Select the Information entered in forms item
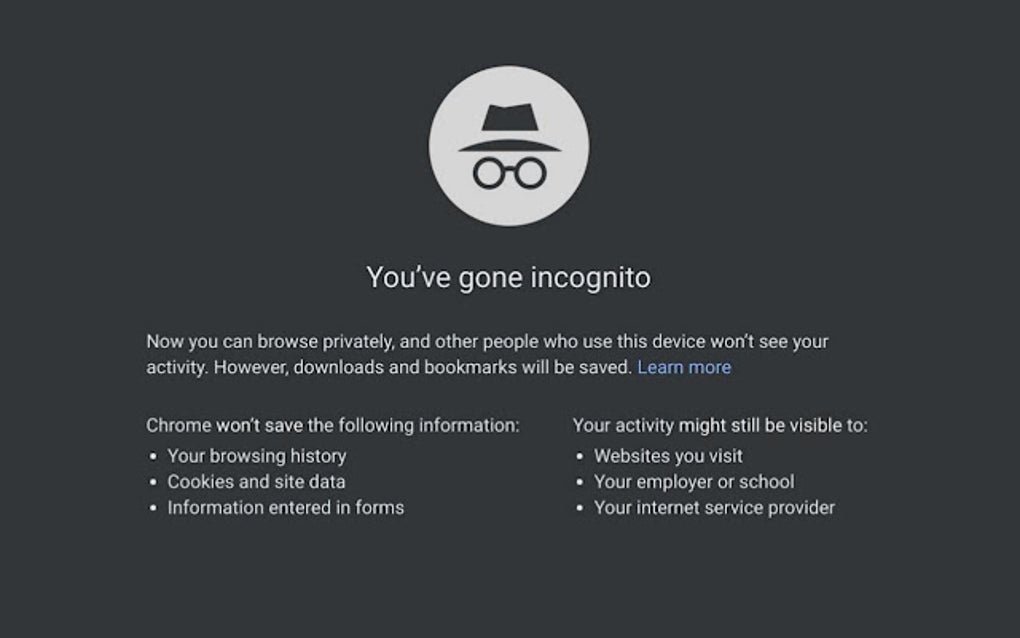Viewport: 1020px width, 638px height. pos(288,509)
